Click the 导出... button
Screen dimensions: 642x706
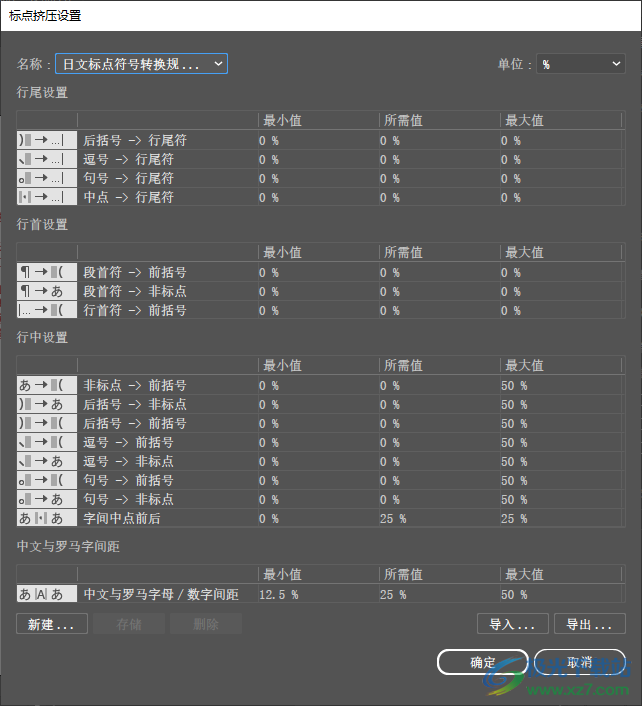click(590, 624)
